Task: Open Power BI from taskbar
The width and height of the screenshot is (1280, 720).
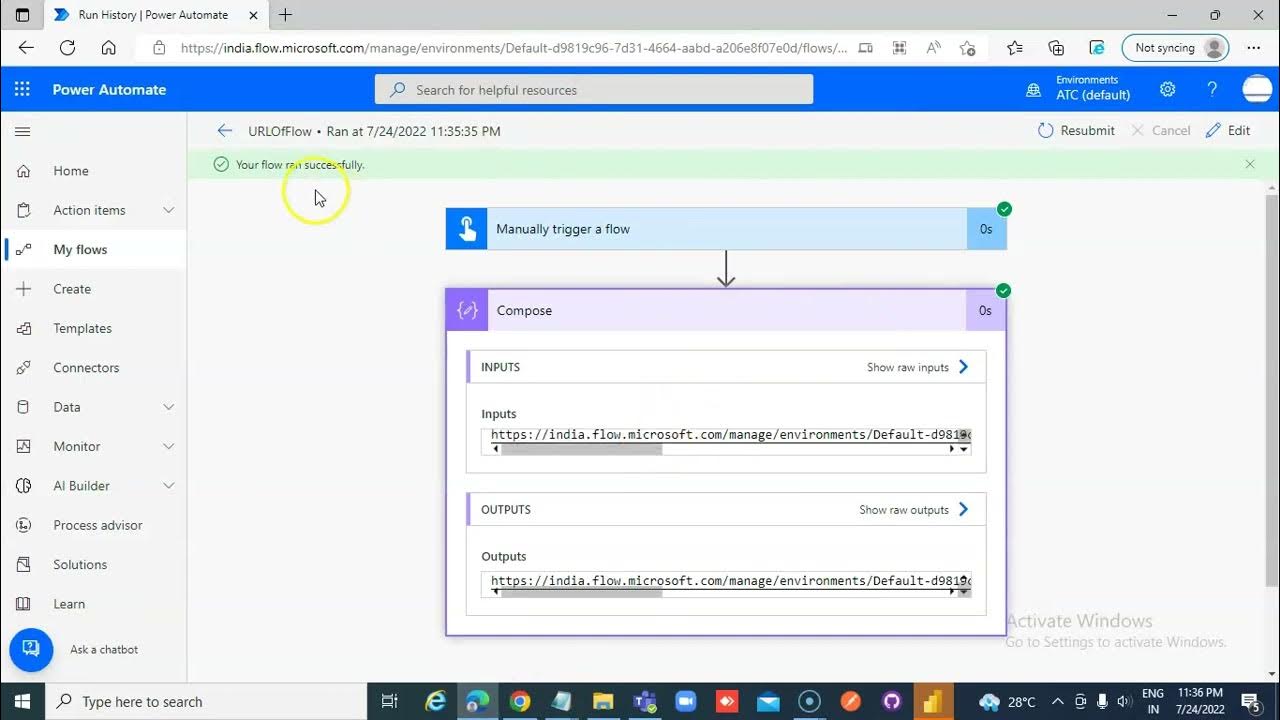Action: (x=932, y=701)
